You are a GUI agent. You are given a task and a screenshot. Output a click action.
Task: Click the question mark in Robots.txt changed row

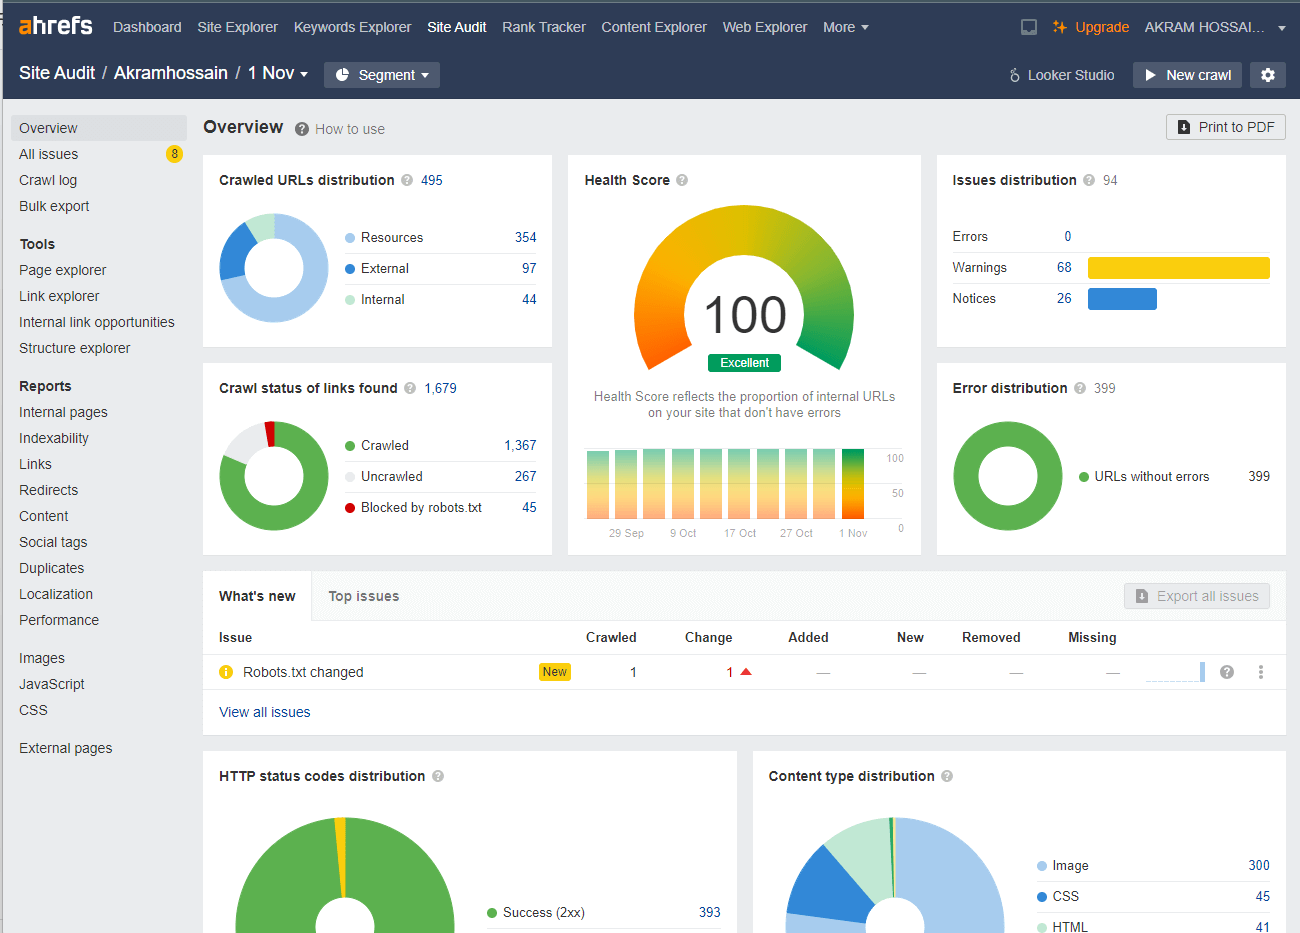pyautogui.click(x=1227, y=672)
